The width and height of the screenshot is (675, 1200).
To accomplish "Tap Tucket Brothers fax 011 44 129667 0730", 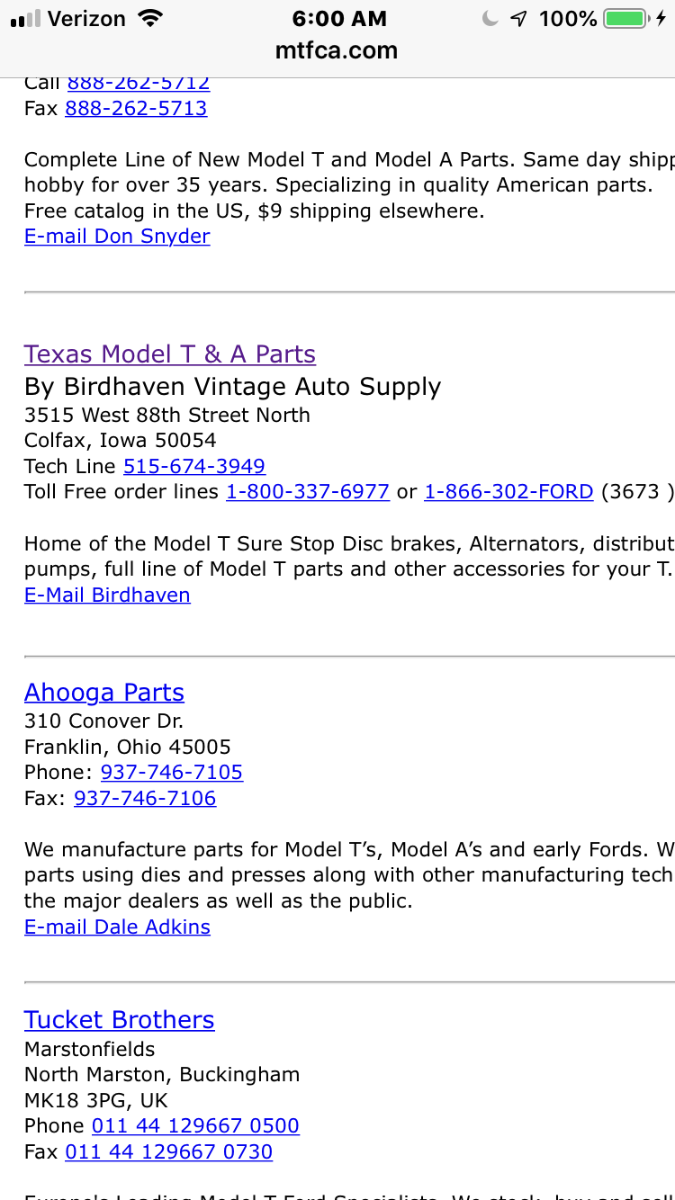I will pos(169,1151).
